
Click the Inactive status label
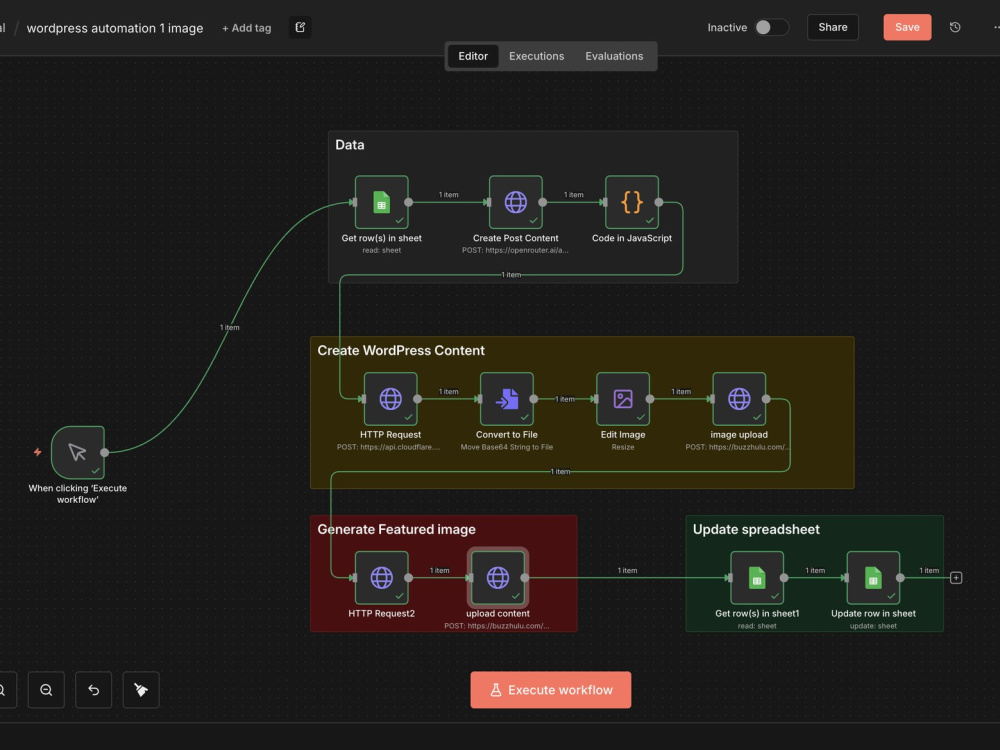[726, 27]
